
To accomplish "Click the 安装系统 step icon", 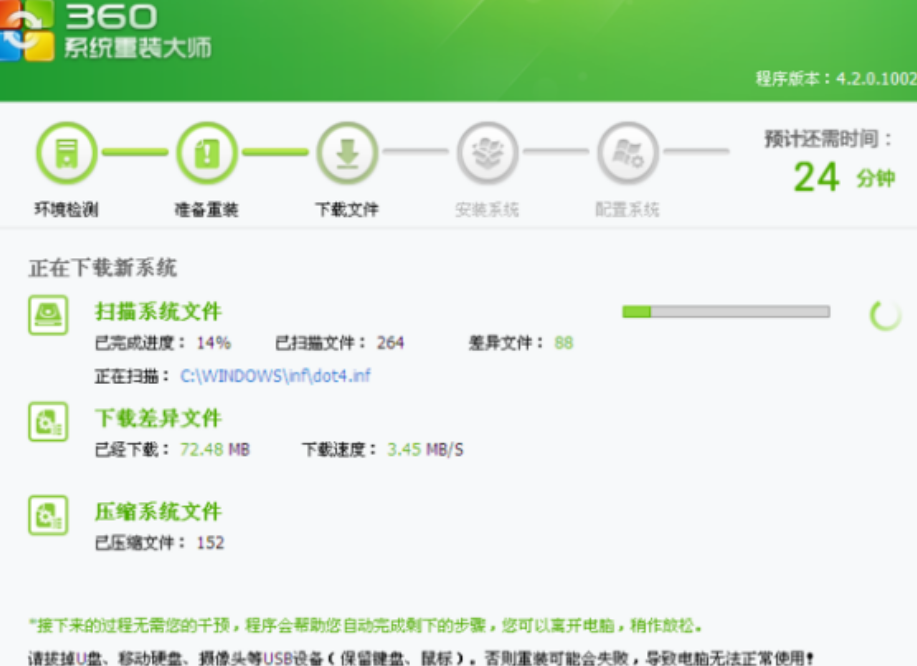I will (487, 154).
